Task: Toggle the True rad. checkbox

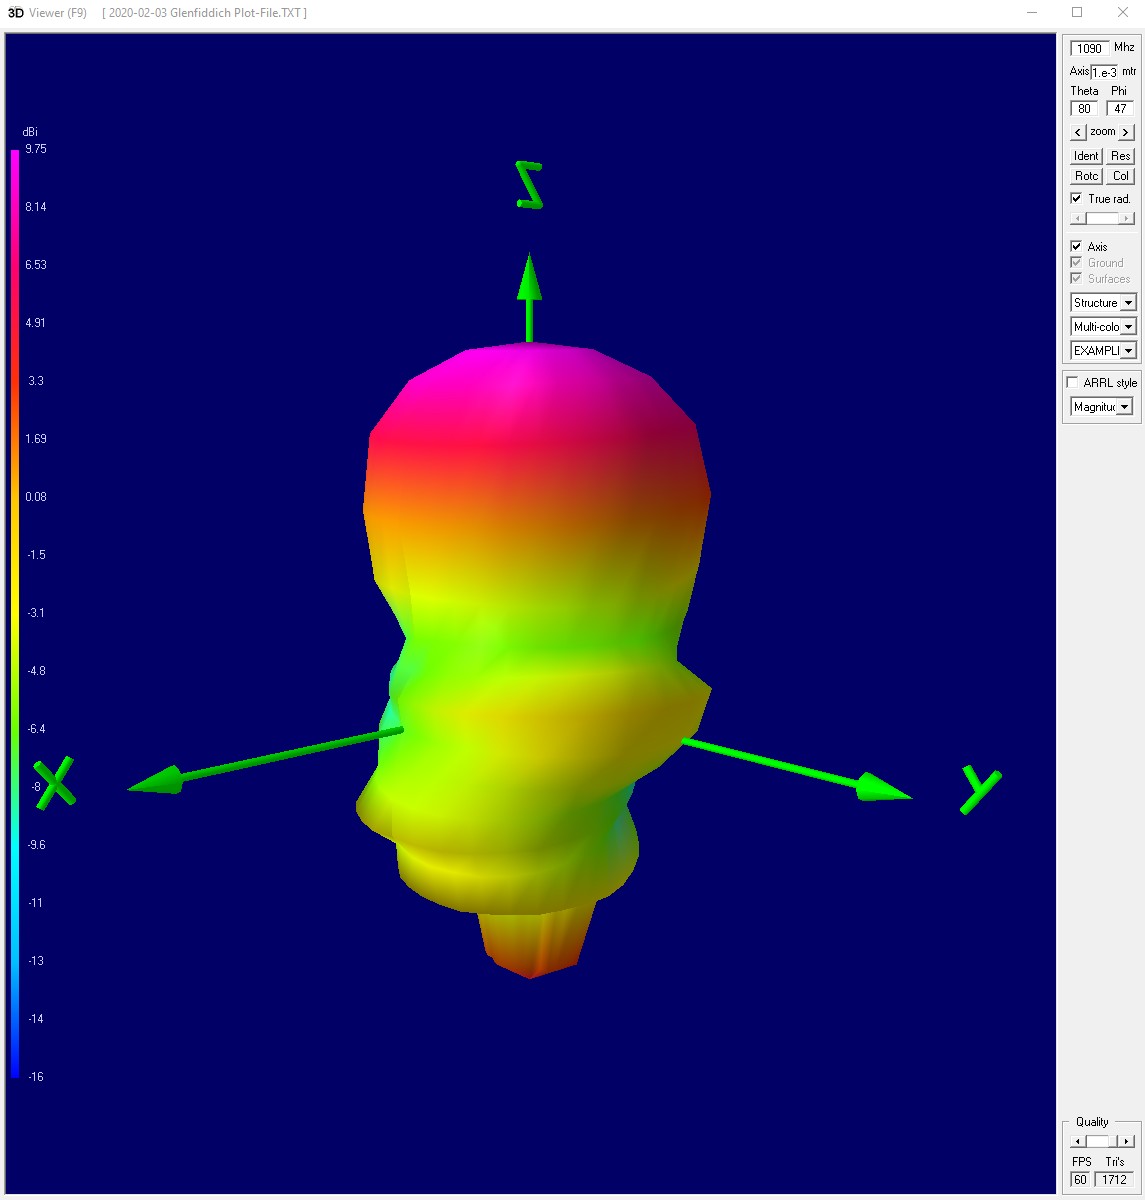Action: click(x=1077, y=199)
